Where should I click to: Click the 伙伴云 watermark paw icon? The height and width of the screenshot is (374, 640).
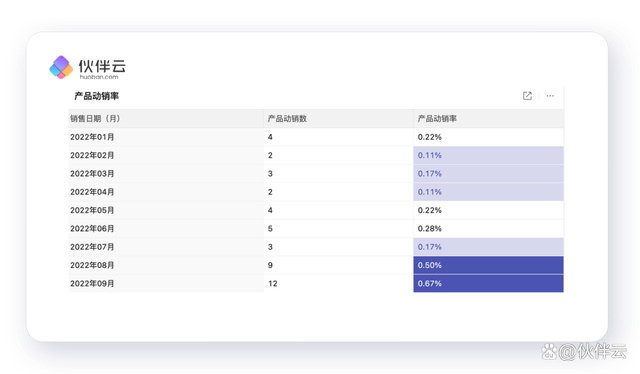pos(549,351)
